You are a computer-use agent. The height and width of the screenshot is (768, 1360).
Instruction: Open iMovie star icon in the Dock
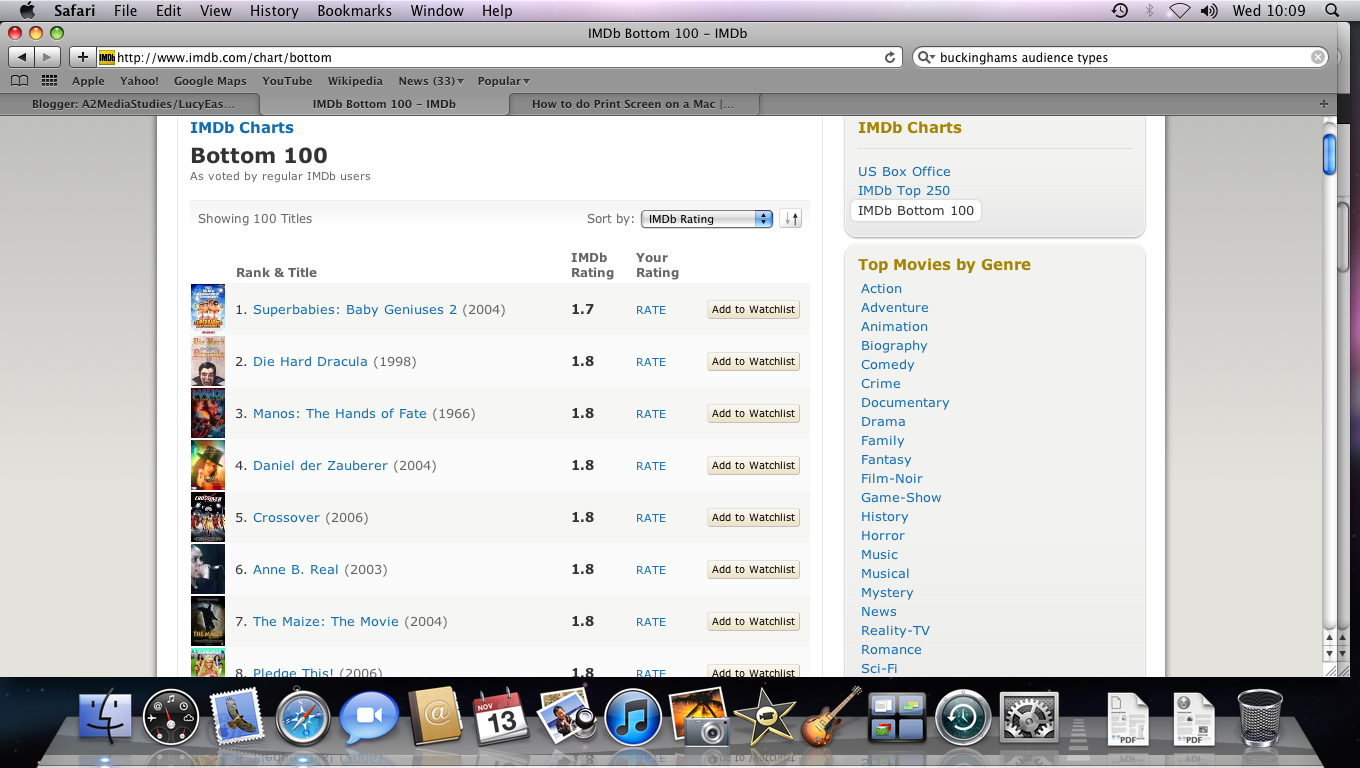click(x=765, y=716)
